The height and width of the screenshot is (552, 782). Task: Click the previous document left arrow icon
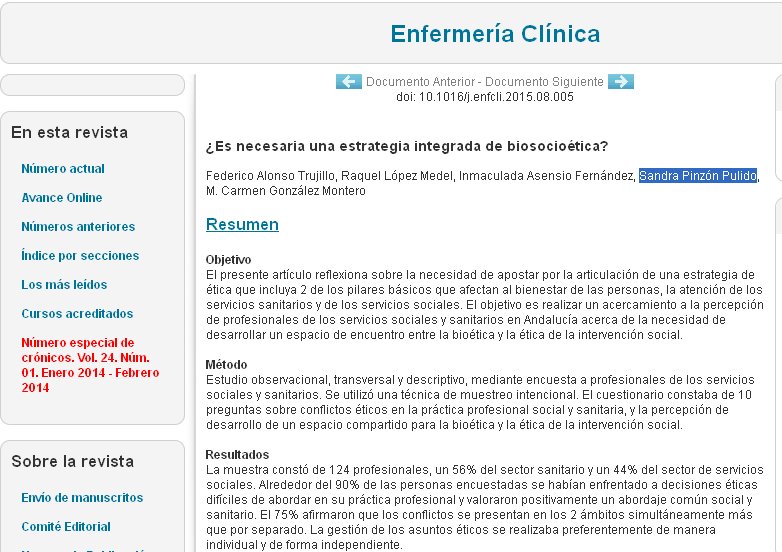(x=348, y=81)
